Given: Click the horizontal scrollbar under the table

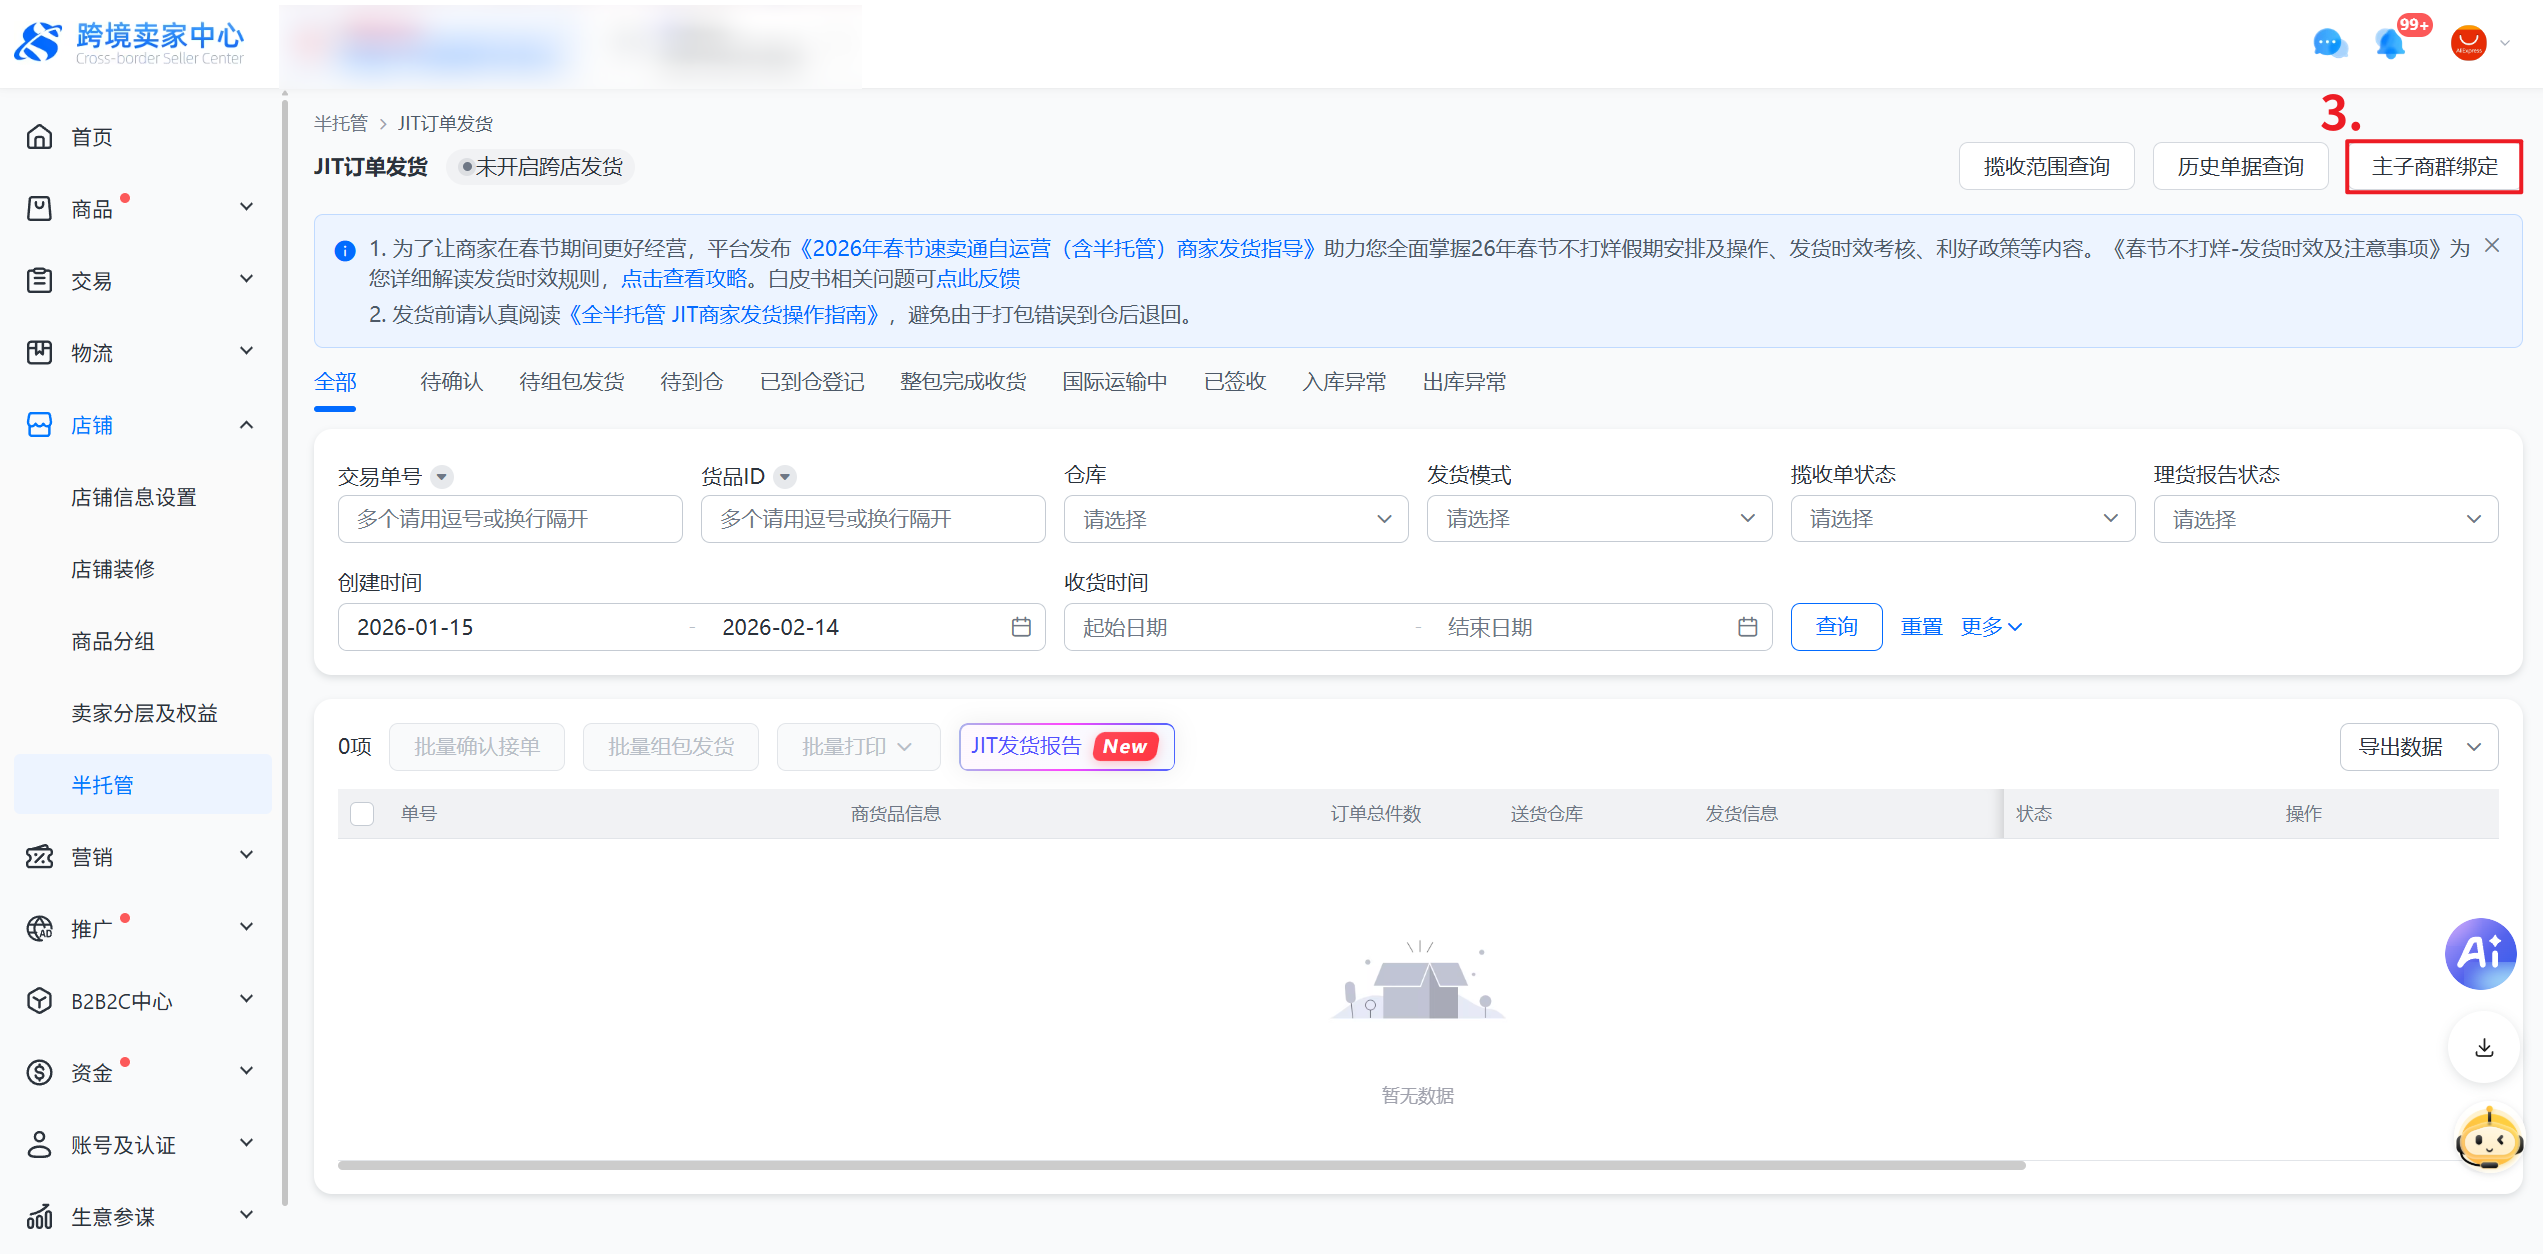Looking at the screenshot, I should (x=1180, y=1165).
